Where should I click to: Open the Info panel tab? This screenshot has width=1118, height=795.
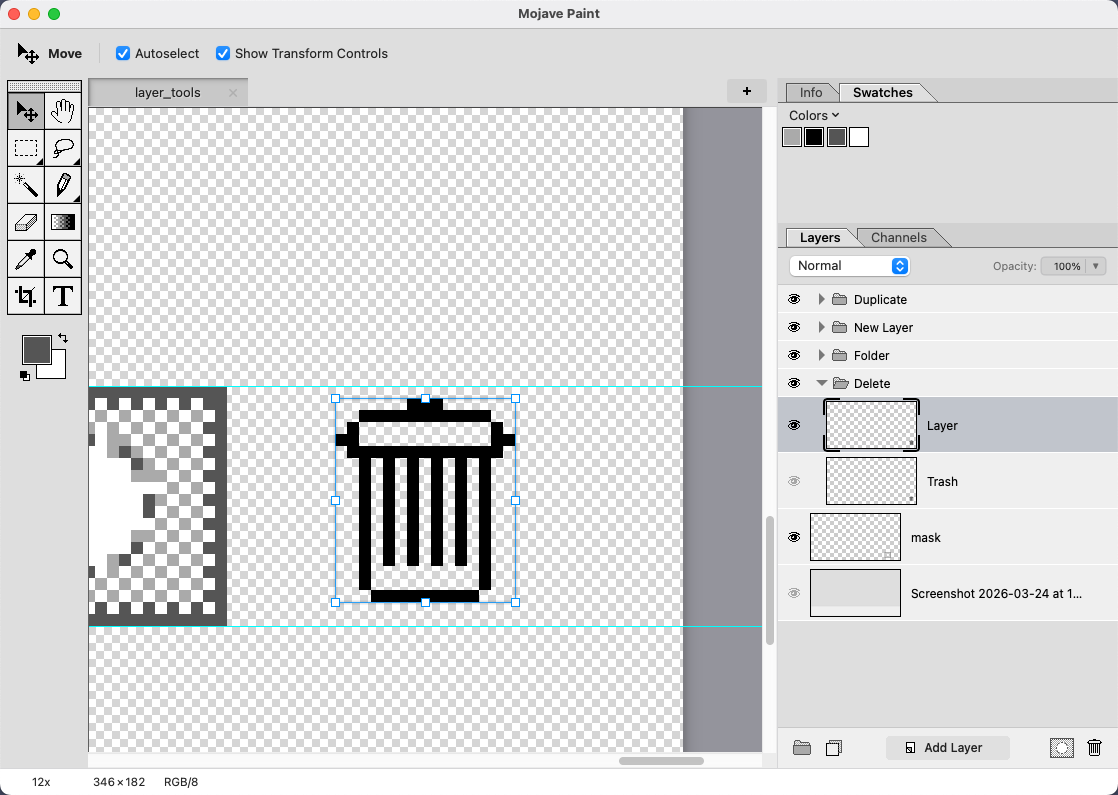click(811, 93)
